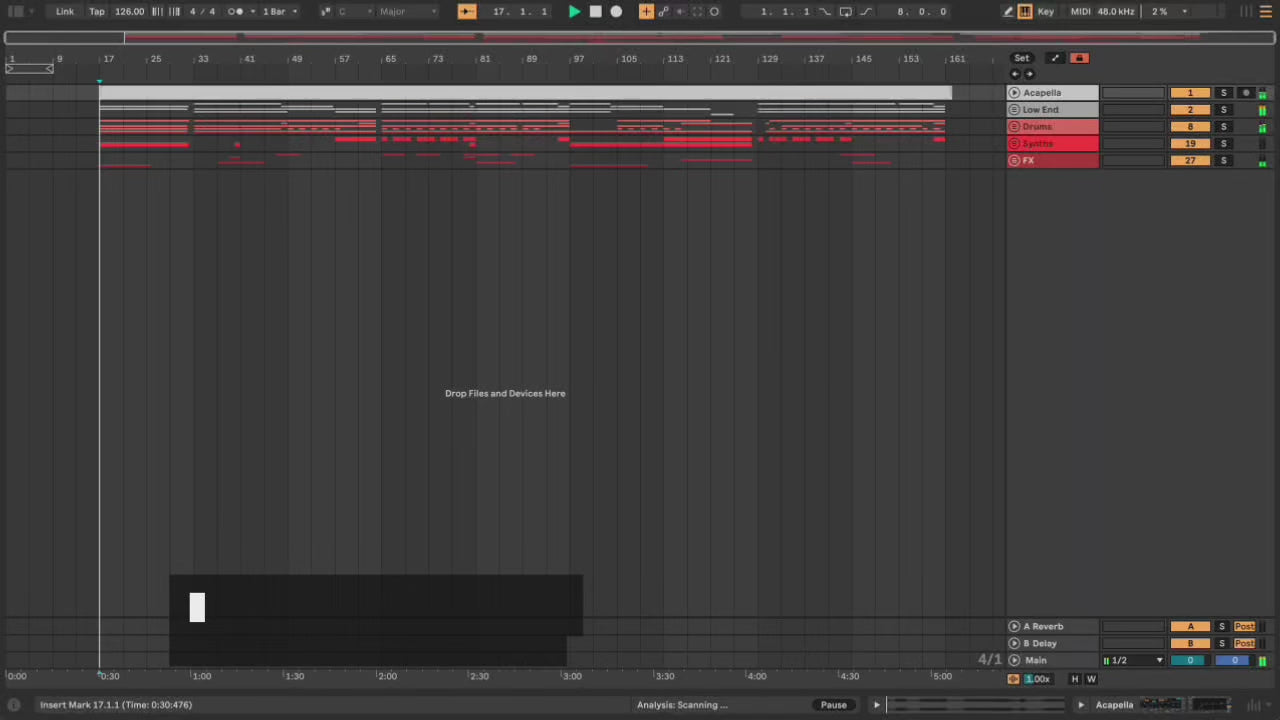1280x720 pixels.
Task: Click the MIDI Arrangement Overdub plus icon
Action: (x=646, y=11)
